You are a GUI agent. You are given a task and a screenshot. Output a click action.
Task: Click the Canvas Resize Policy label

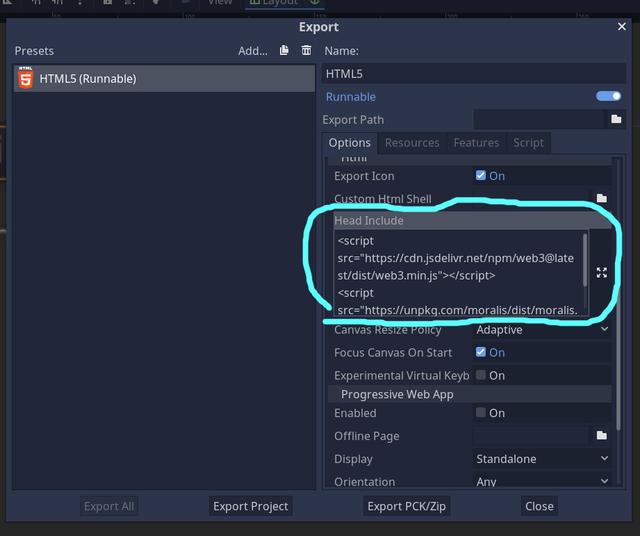[387, 329]
